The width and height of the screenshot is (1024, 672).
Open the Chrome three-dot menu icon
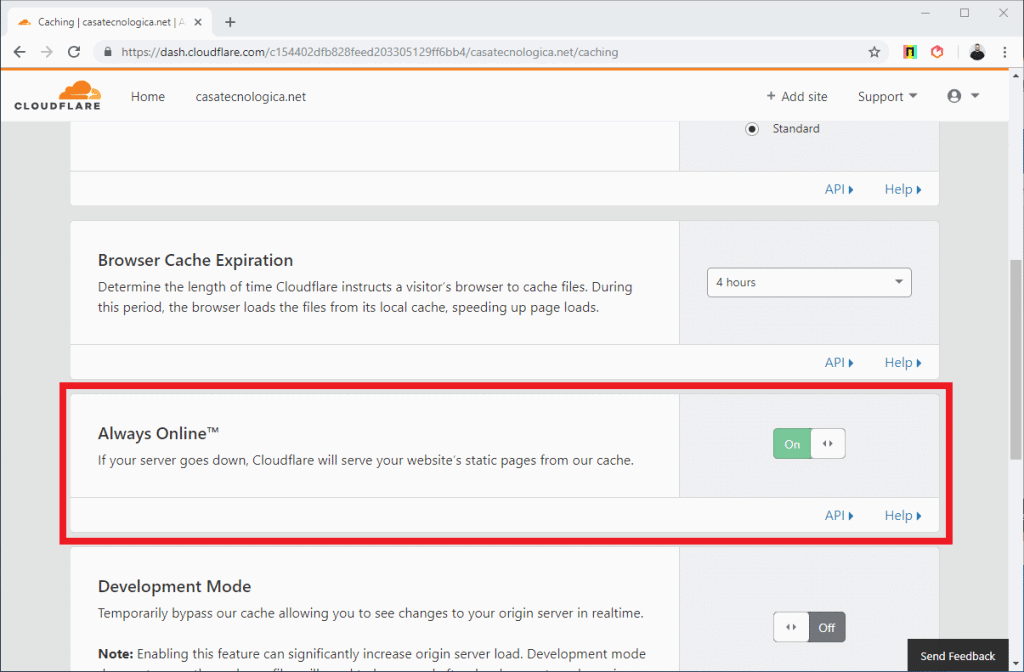tap(1005, 51)
